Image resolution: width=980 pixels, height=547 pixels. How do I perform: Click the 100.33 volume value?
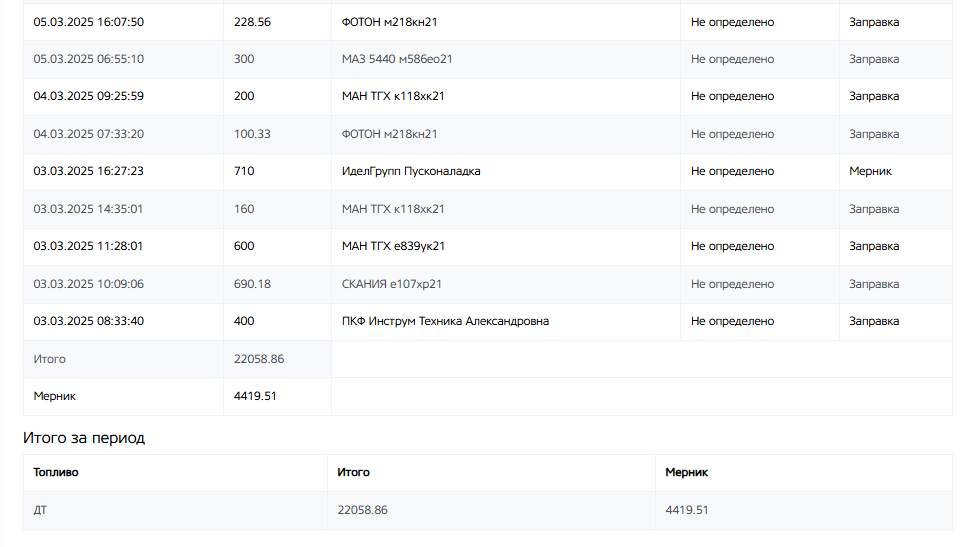[x=252, y=134]
